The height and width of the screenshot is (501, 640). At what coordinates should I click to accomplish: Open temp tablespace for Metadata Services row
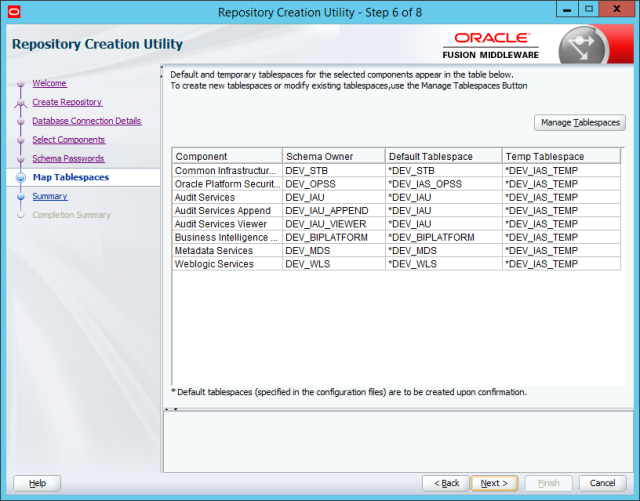point(561,251)
